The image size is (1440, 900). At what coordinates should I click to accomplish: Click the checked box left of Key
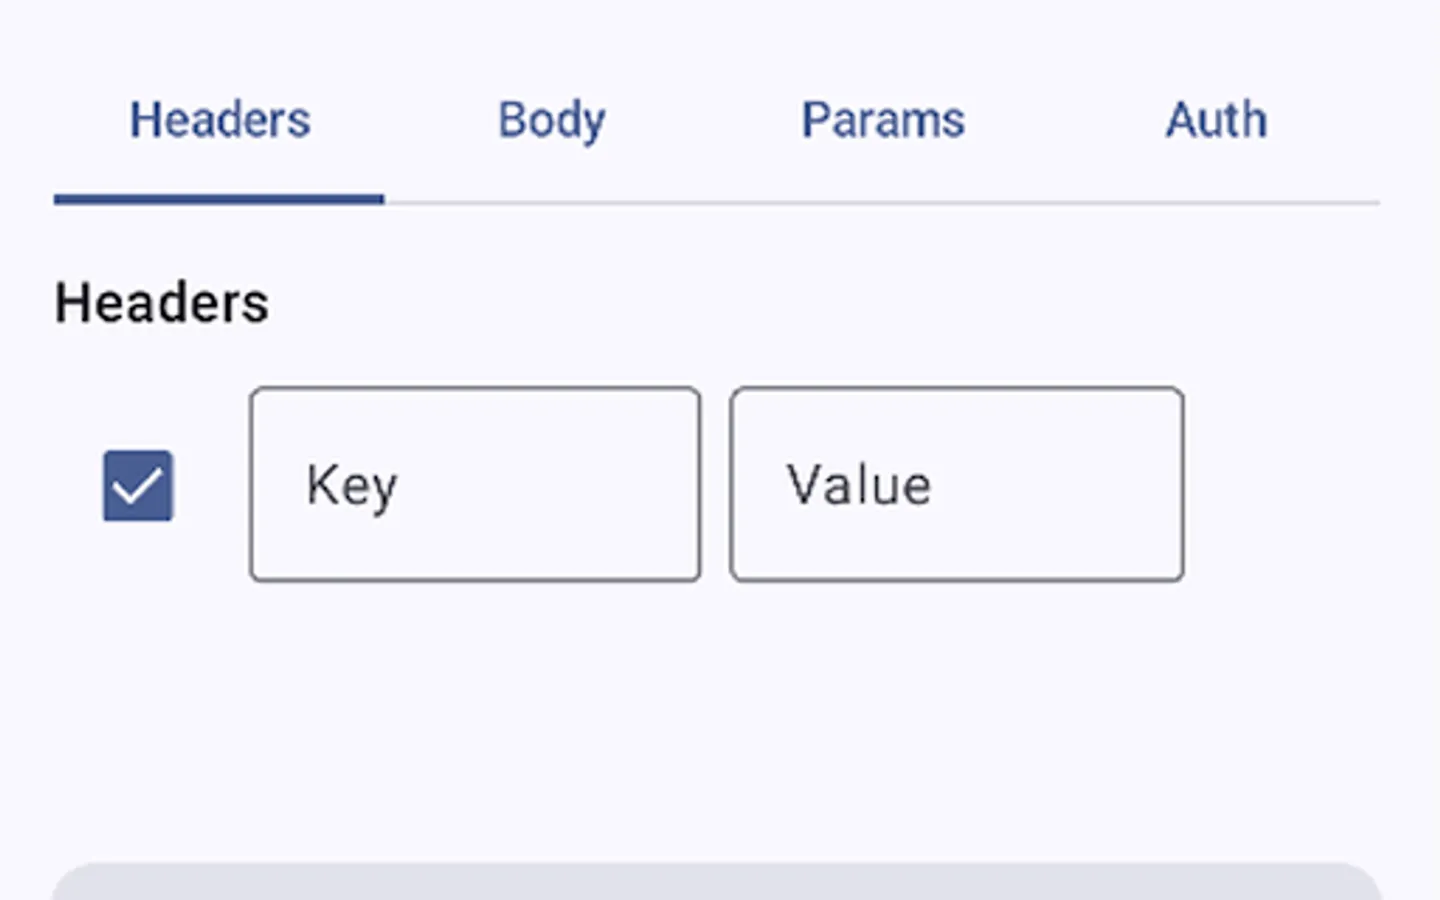tap(138, 486)
